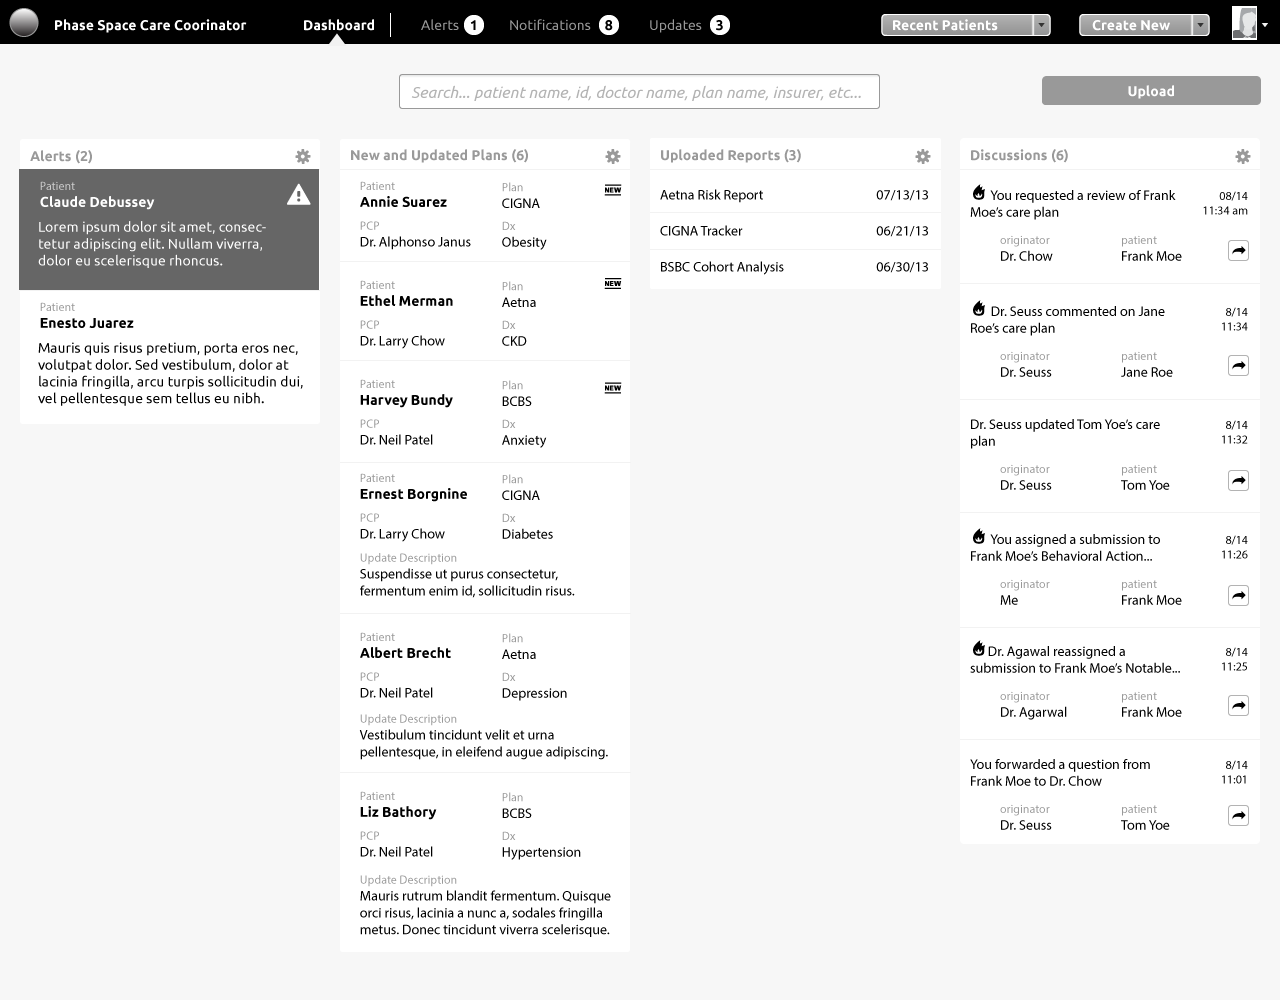Open patient Harvey Bundy
The image size is (1280, 1000).
406,400
